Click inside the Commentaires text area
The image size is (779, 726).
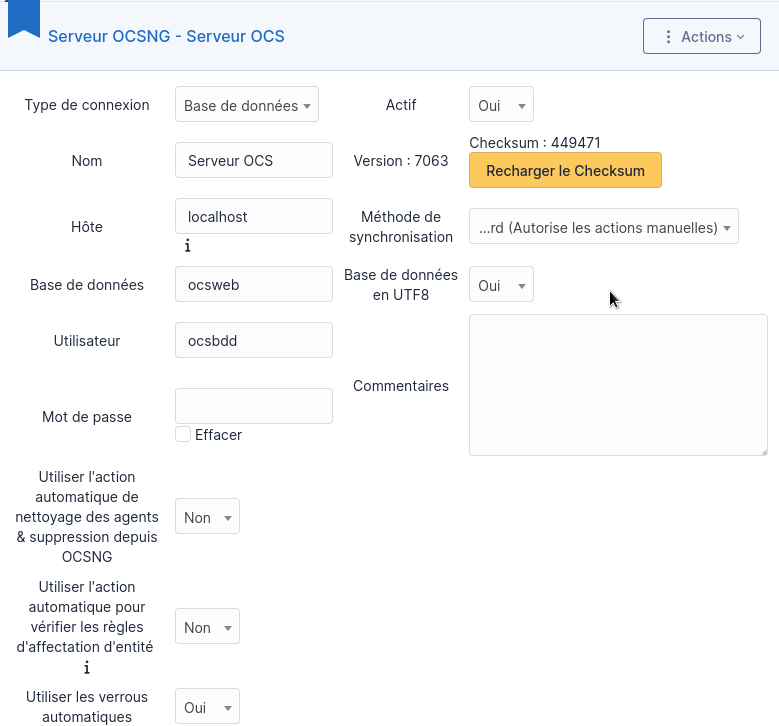(619, 385)
